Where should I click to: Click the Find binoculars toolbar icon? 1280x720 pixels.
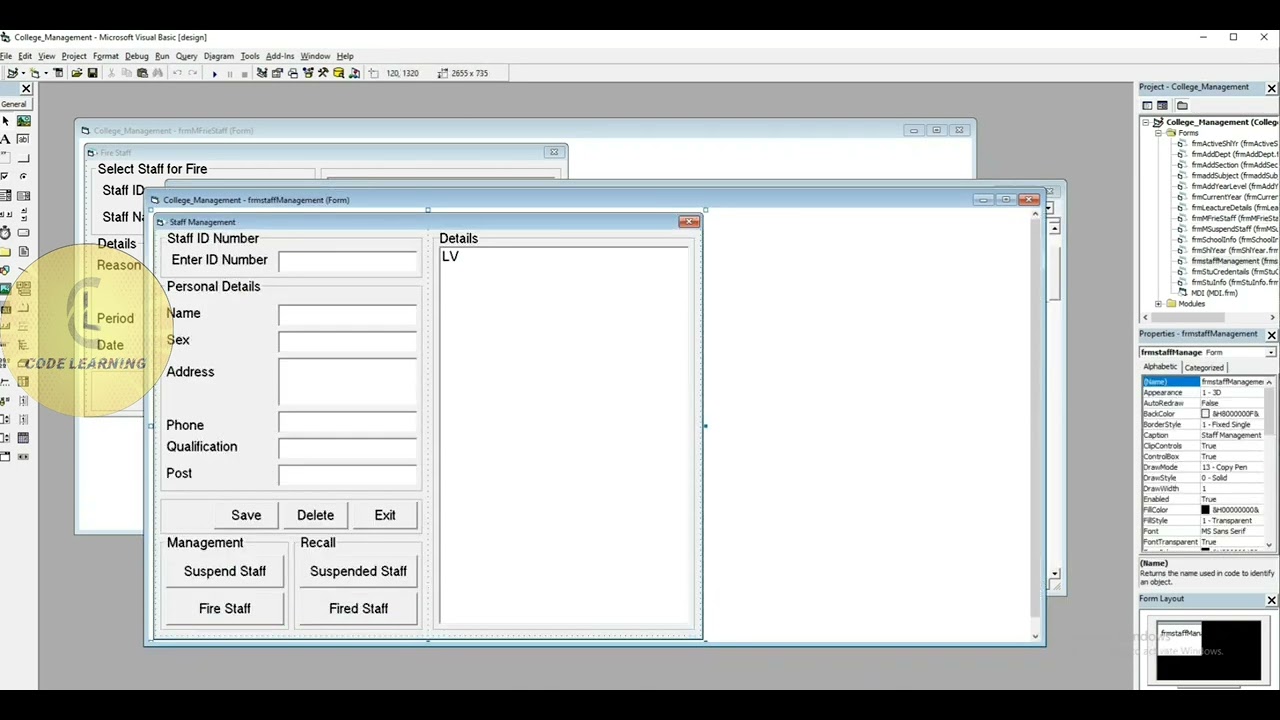click(x=157, y=73)
